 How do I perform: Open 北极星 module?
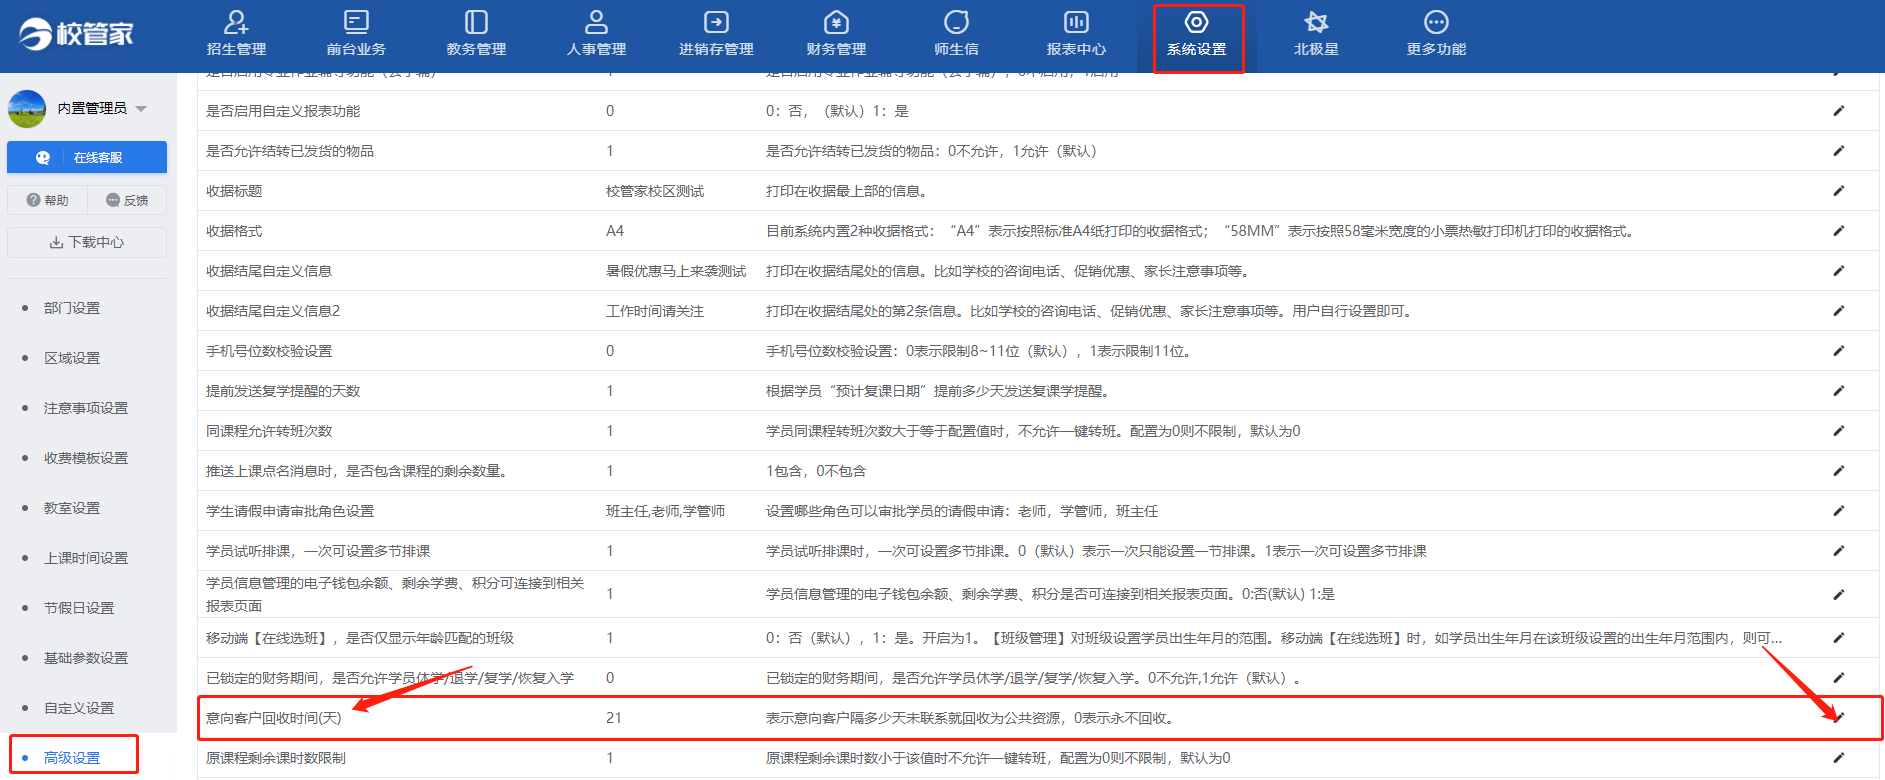coord(1316,35)
